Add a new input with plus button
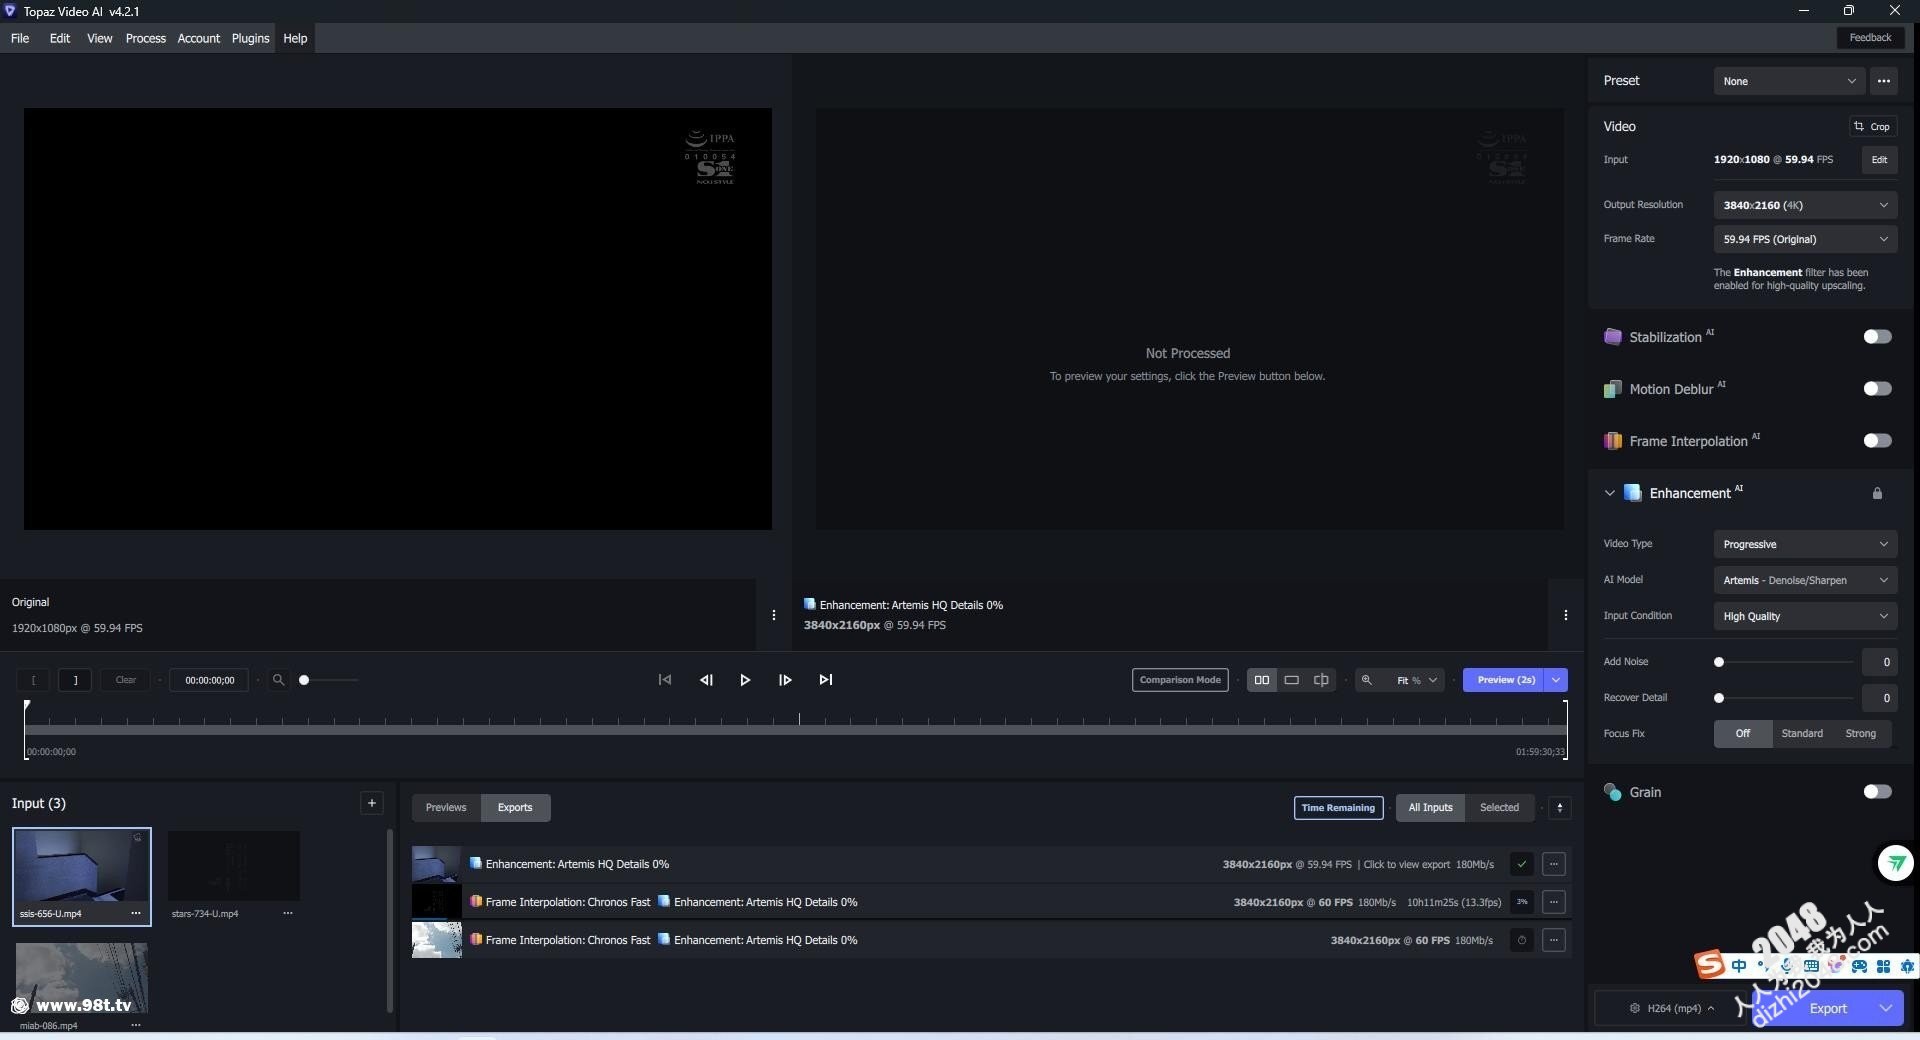Screen dimensions: 1920x1040 click(x=372, y=803)
